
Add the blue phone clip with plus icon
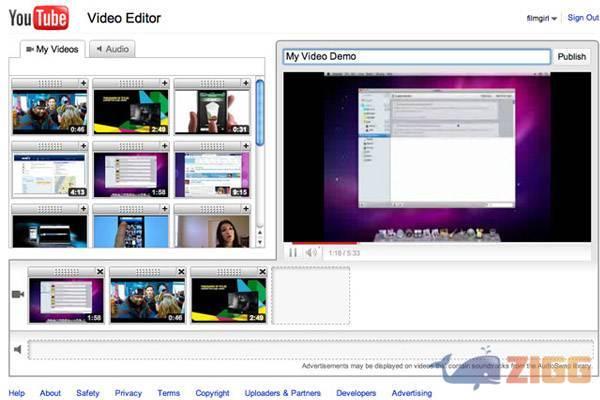[x=164, y=209]
